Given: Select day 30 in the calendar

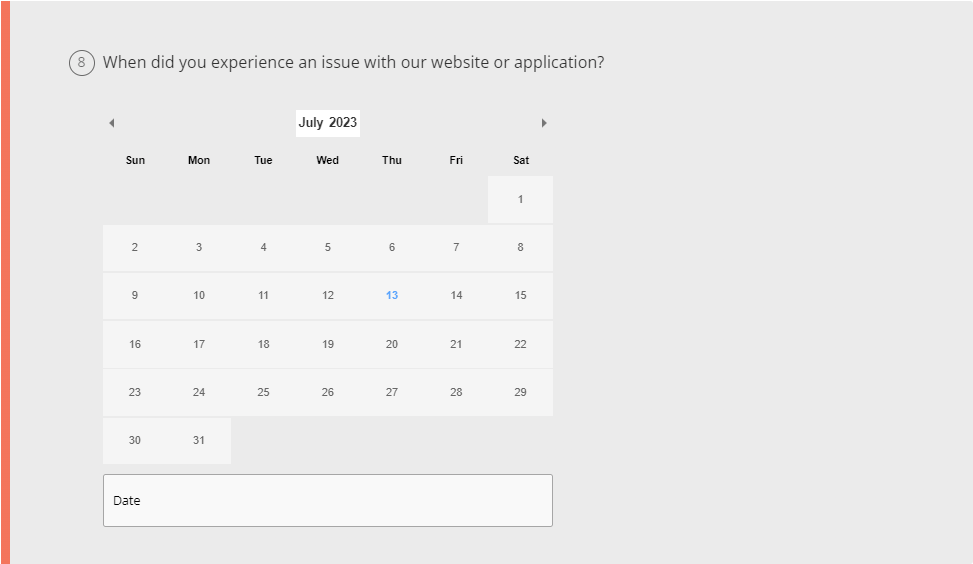Looking at the screenshot, I should click(135, 441).
